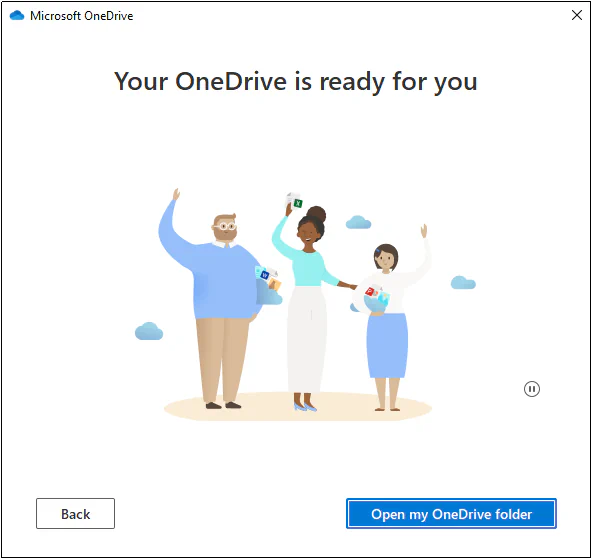Click the blue Word document icon
The width and height of the screenshot is (593, 560).
pyautogui.click(x=265, y=275)
